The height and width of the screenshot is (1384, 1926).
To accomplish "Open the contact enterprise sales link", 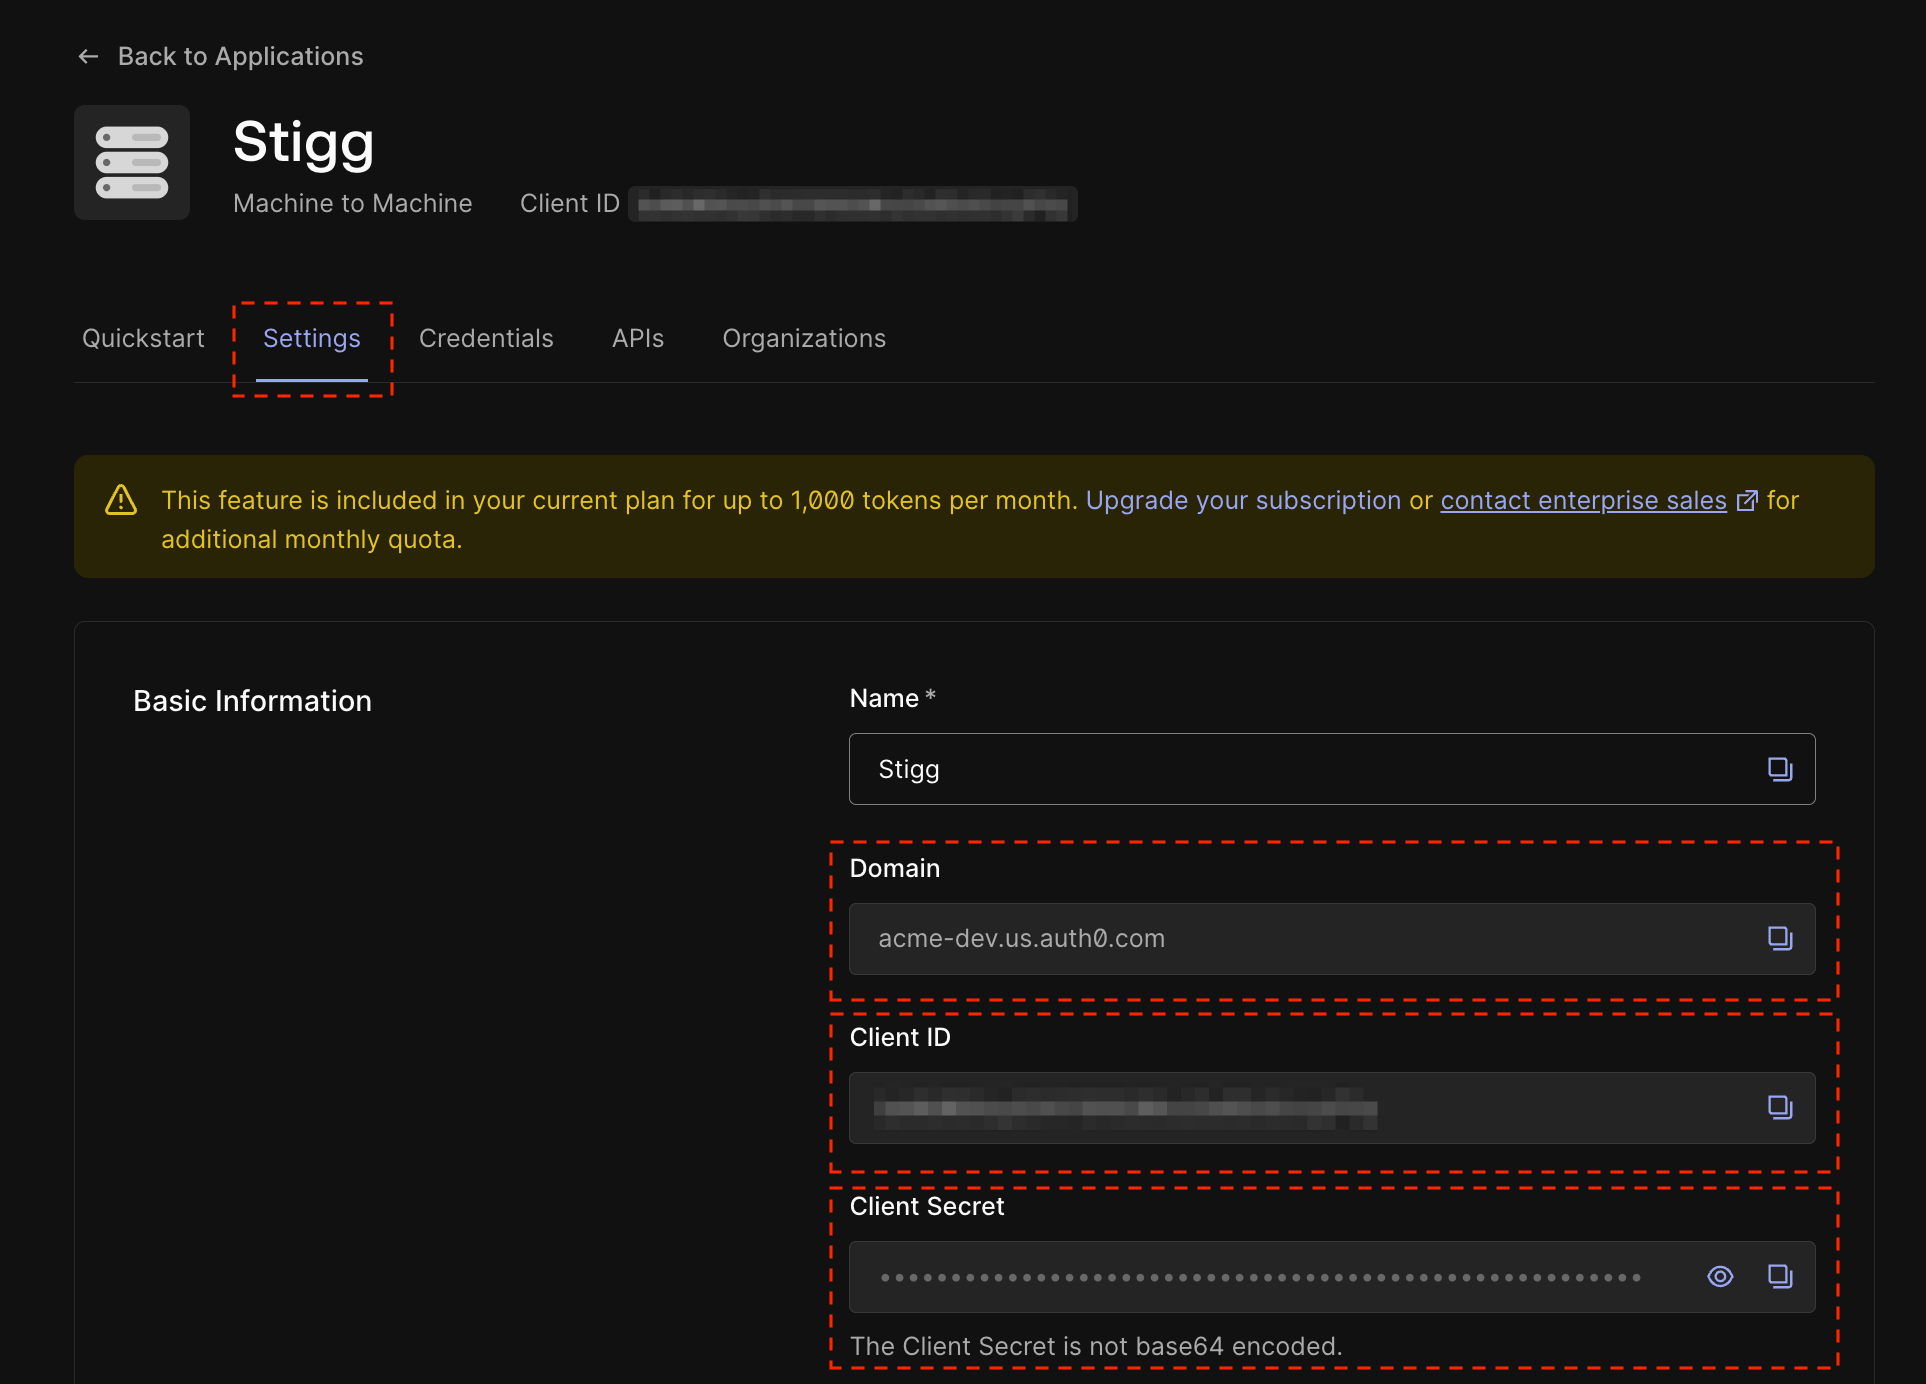I will tap(1583, 501).
